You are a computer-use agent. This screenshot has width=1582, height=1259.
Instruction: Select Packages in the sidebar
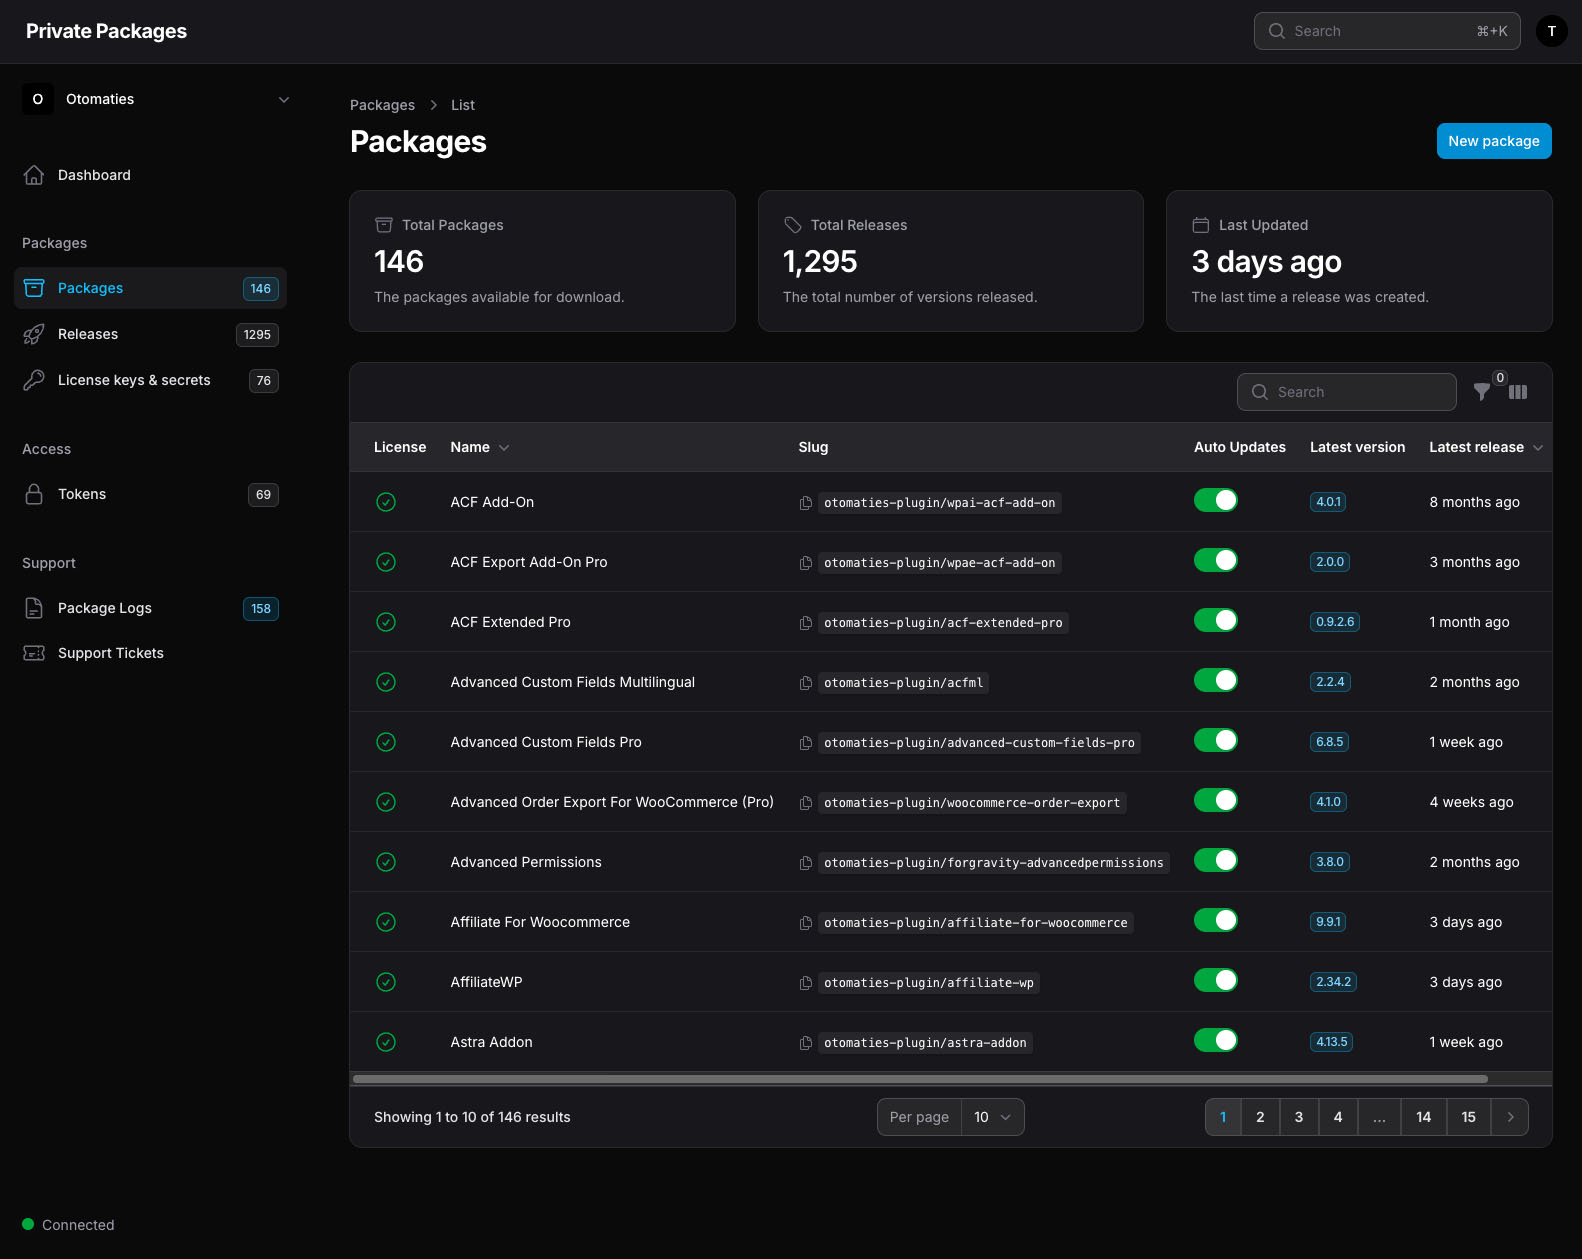150,288
